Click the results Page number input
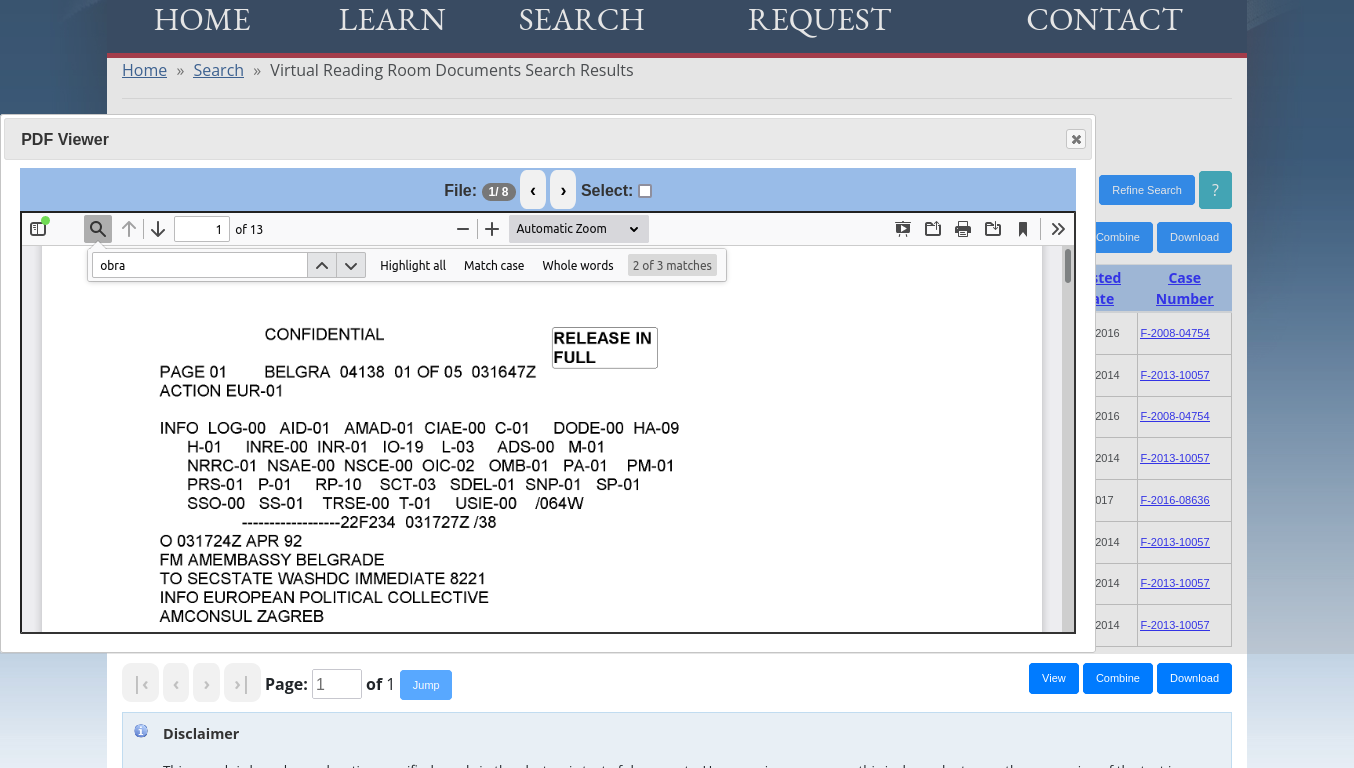The height and width of the screenshot is (768, 1354). (337, 684)
